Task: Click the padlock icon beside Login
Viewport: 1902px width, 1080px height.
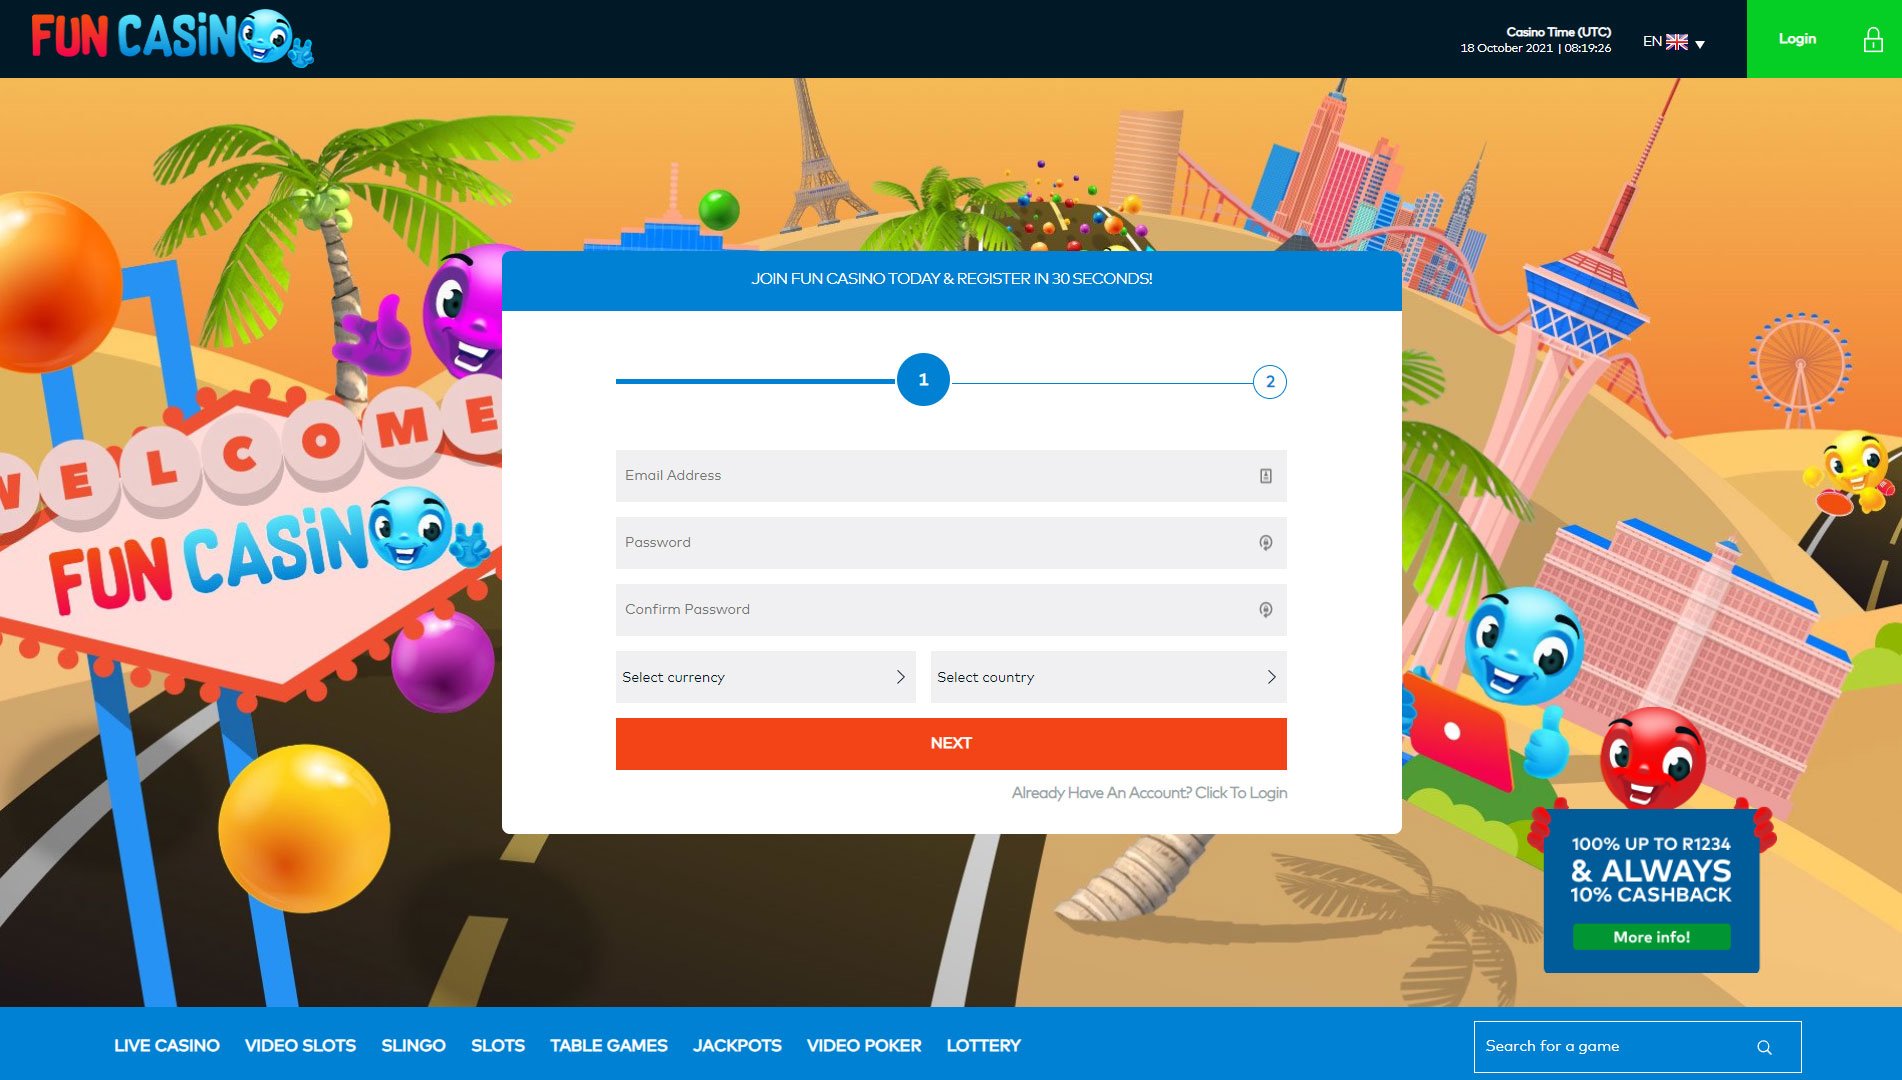Action: tap(1873, 40)
